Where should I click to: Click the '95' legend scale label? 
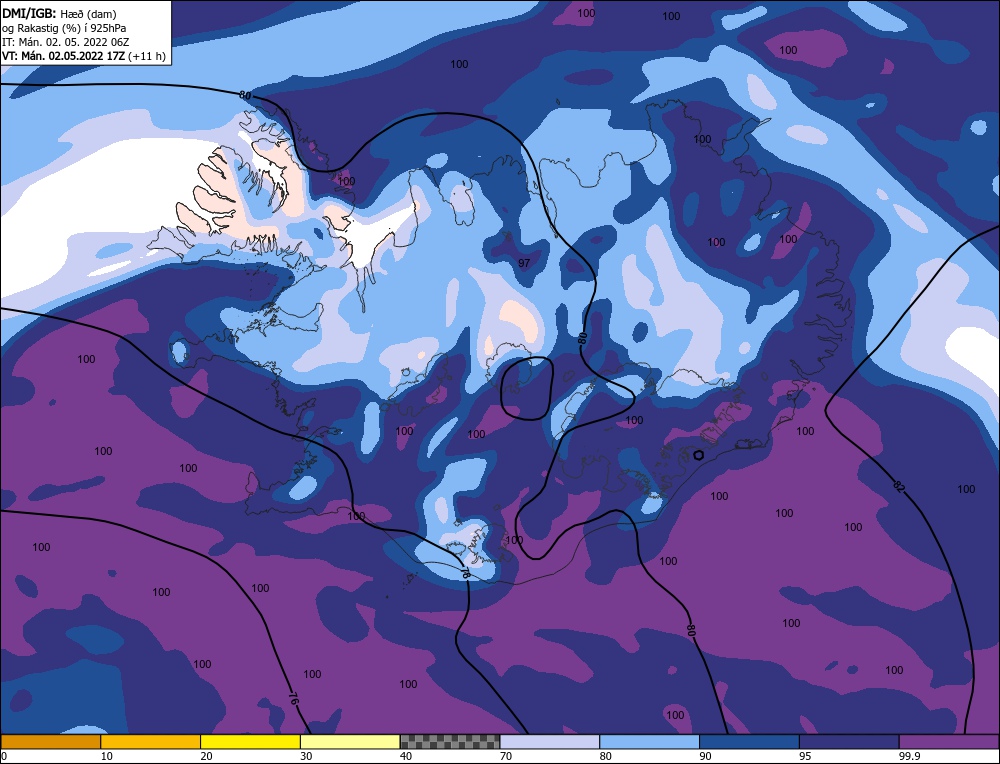coord(805,756)
